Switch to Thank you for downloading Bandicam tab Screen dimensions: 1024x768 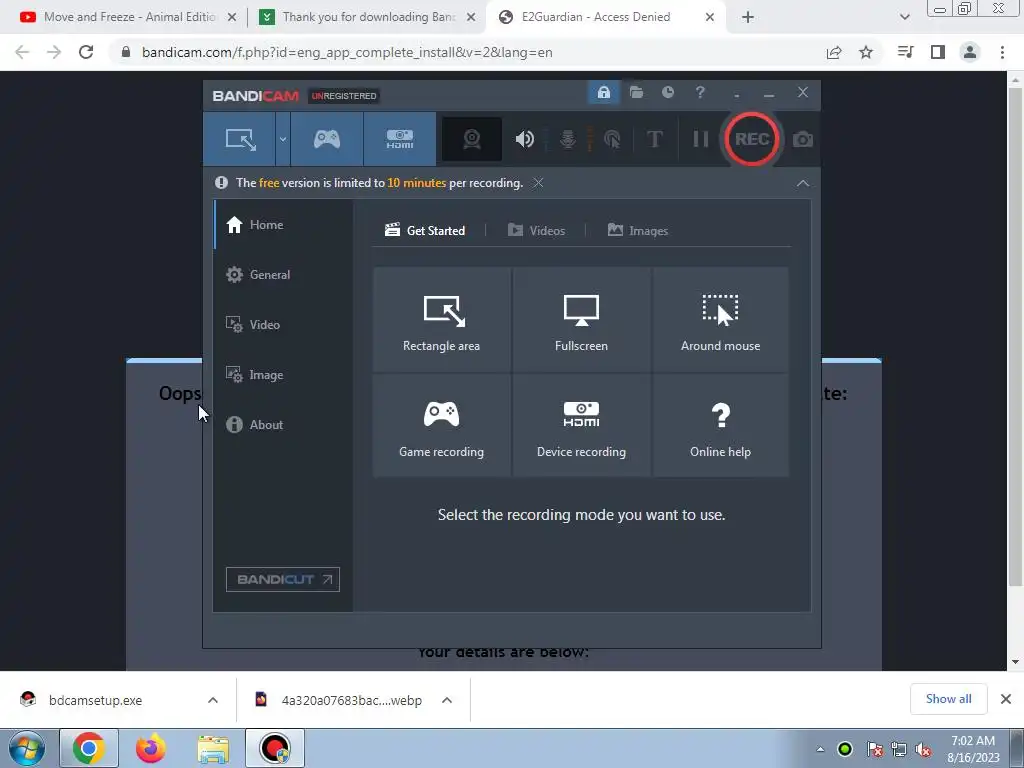(367, 17)
